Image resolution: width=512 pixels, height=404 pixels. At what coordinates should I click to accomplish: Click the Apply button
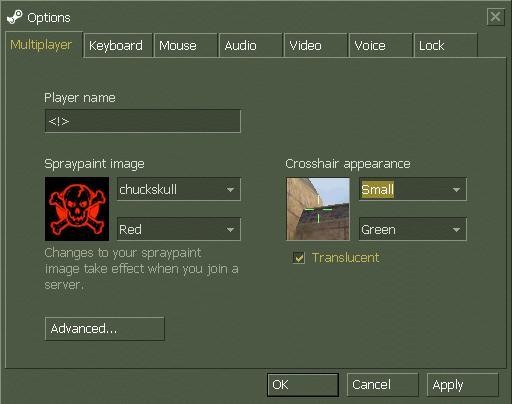(x=463, y=385)
